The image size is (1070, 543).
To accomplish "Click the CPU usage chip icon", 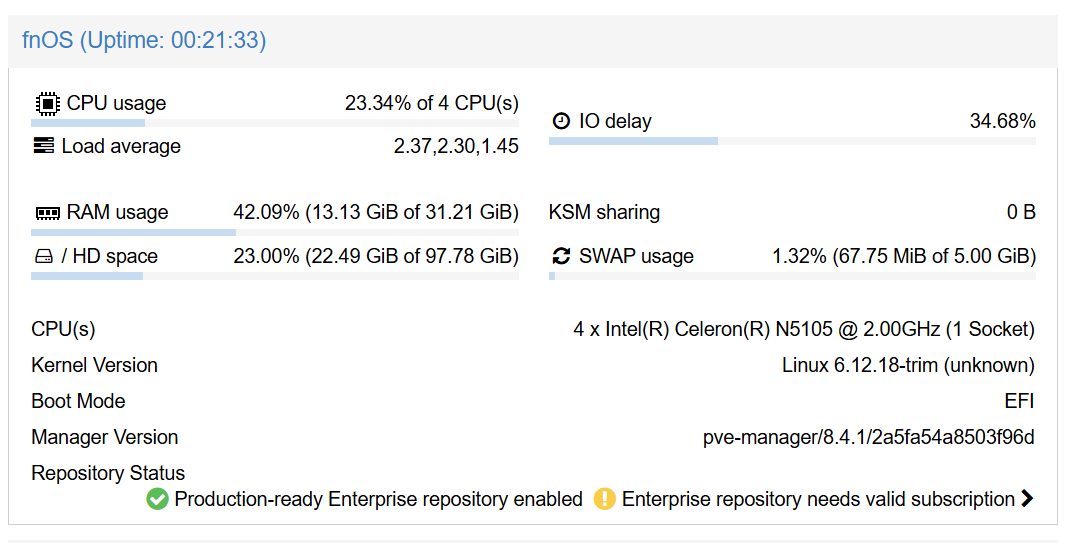I will coord(47,104).
